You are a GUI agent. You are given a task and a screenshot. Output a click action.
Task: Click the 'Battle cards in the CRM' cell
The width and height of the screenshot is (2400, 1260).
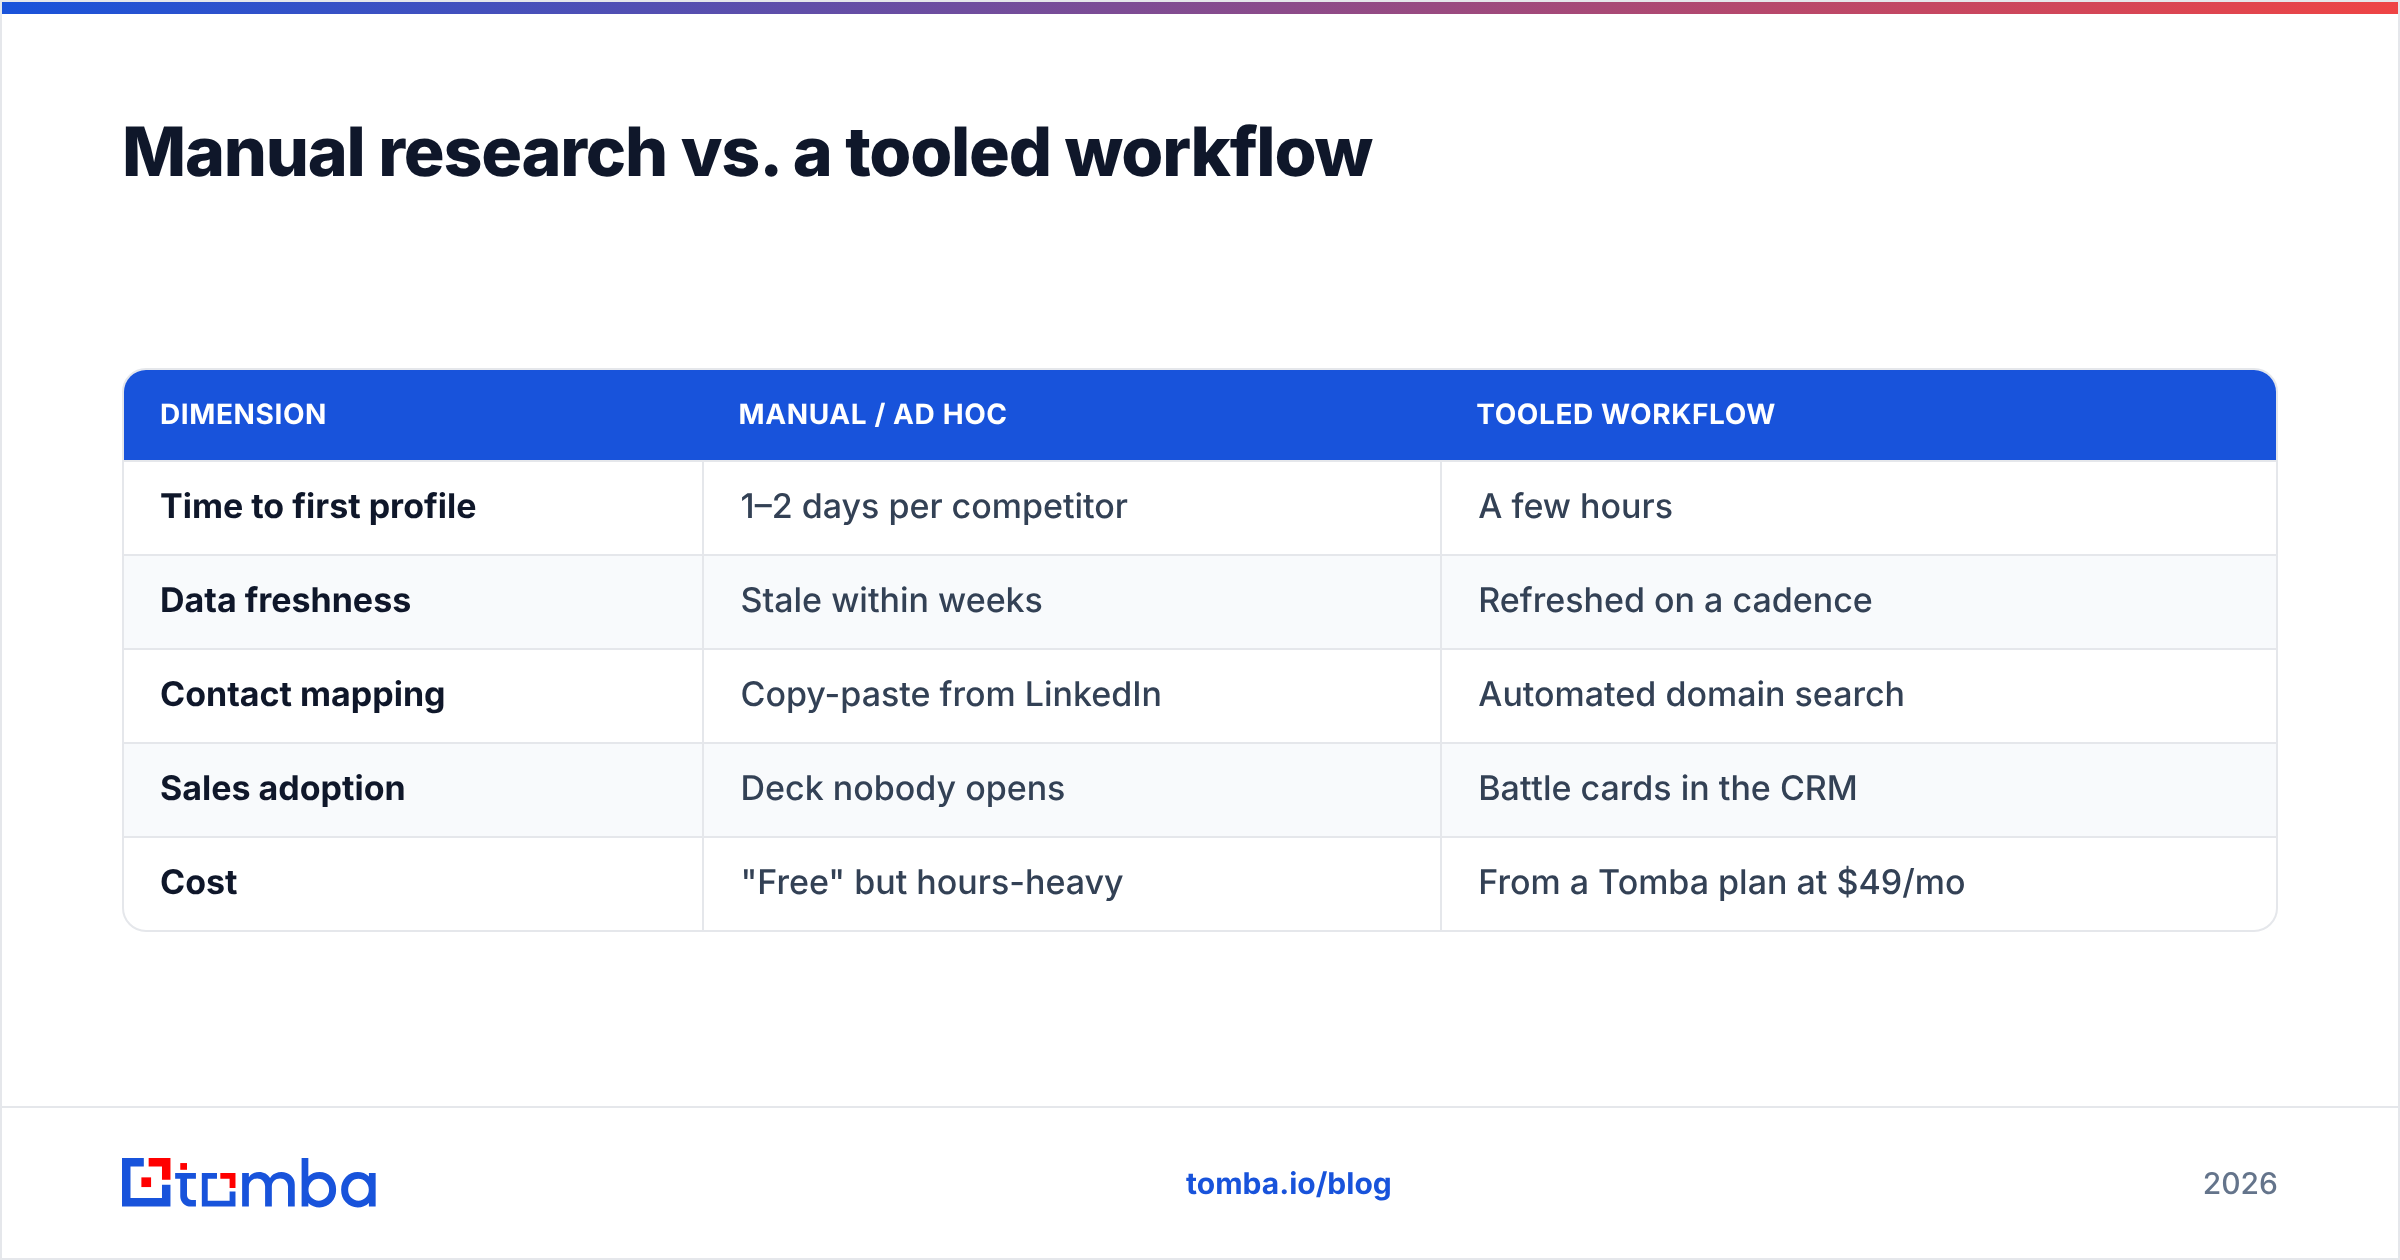[1859, 789]
